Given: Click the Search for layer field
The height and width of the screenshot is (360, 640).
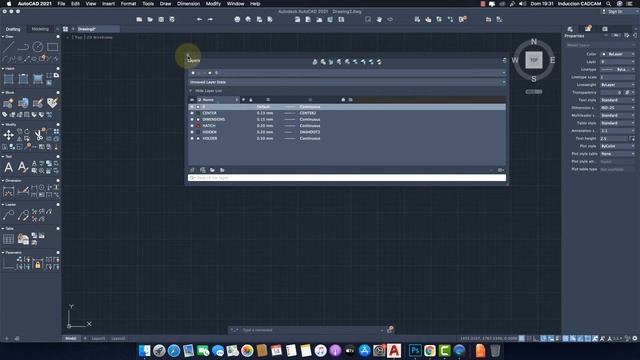Looking at the screenshot, I should 347,178.
